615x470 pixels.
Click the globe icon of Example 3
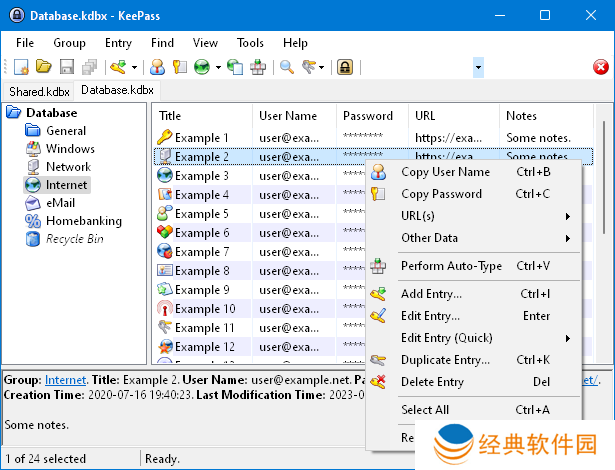pyautogui.click(x=165, y=175)
